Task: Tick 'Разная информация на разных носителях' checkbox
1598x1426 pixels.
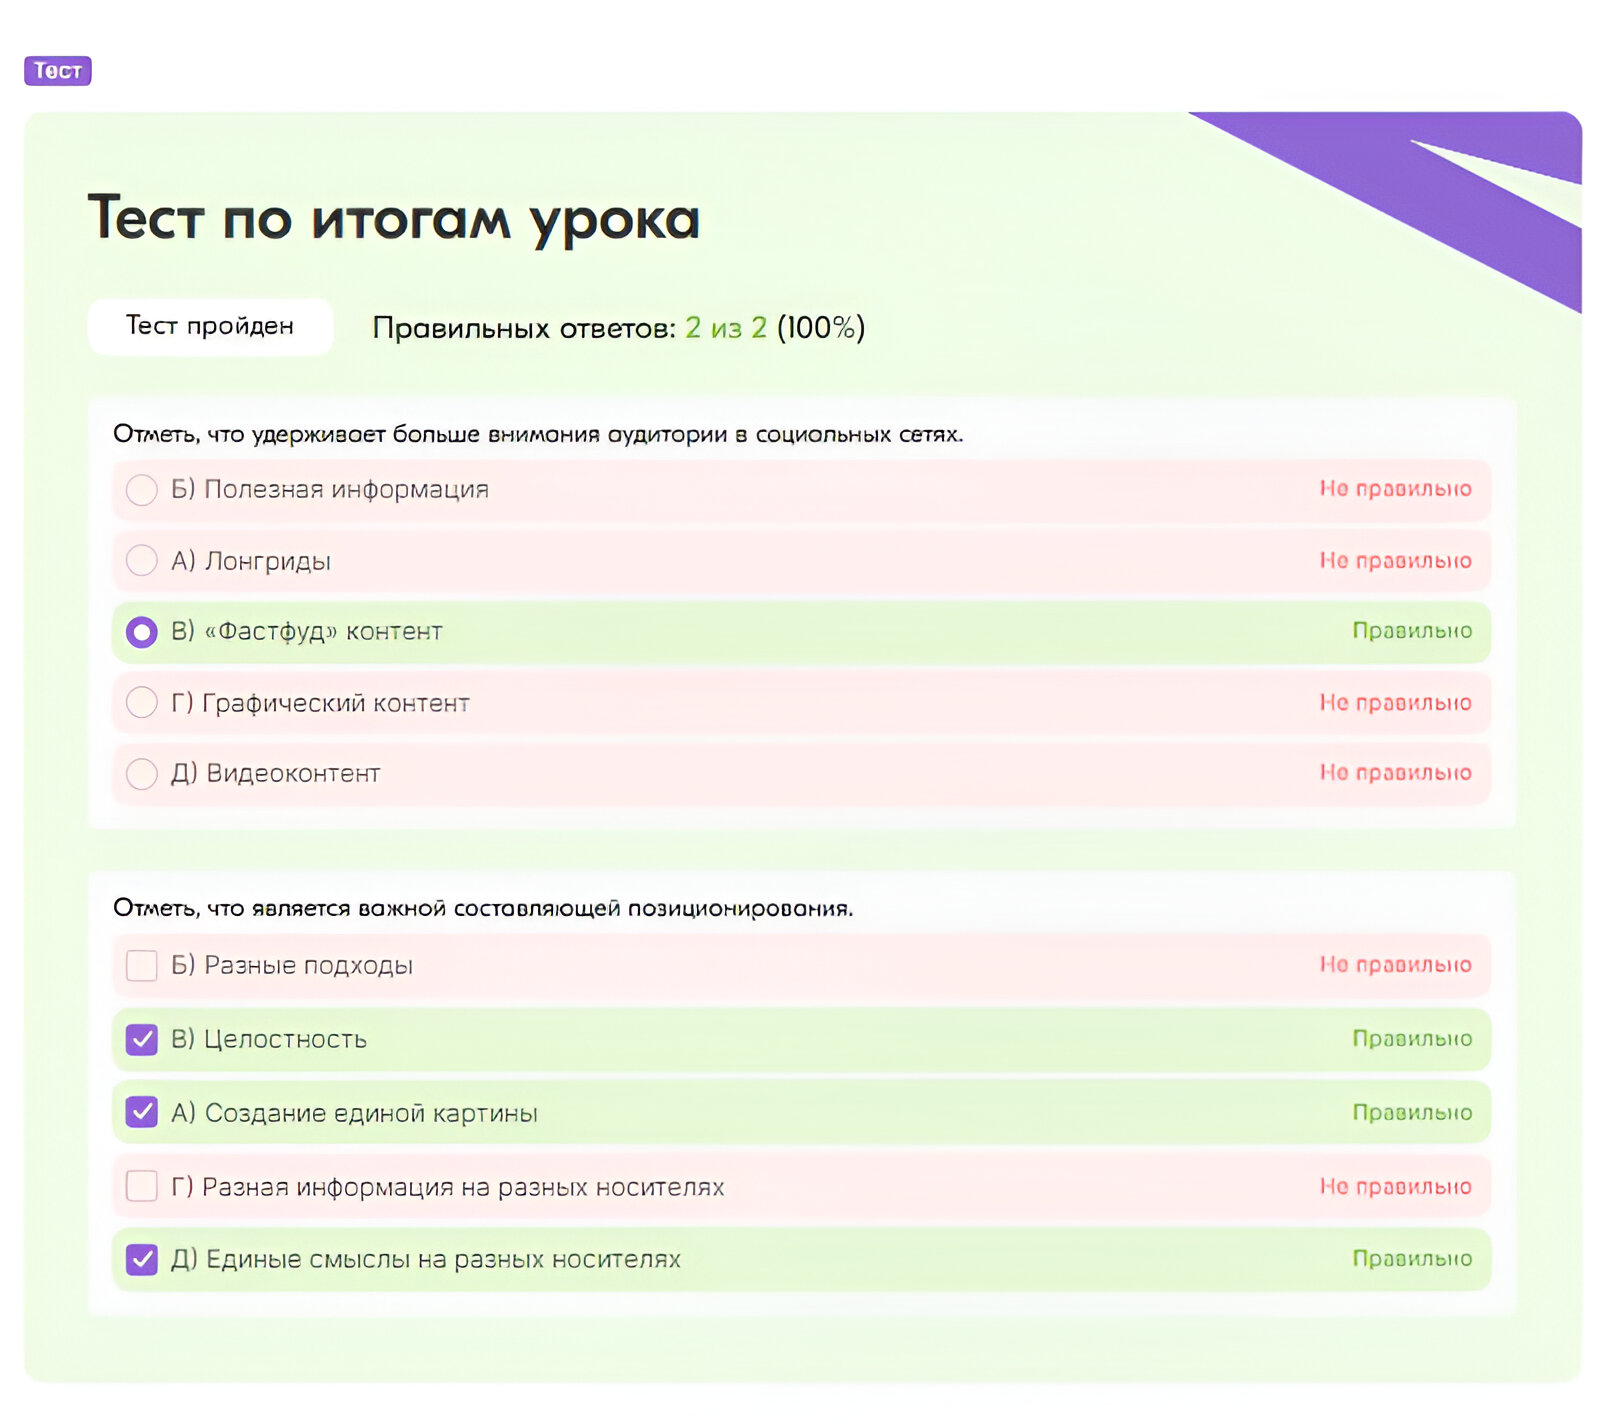Action: tap(142, 1187)
